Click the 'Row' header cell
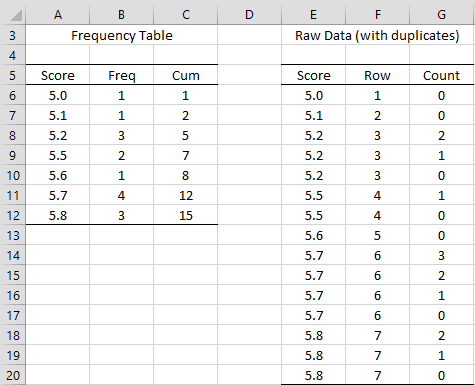This screenshot has width=475, height=385. (377, 75)
